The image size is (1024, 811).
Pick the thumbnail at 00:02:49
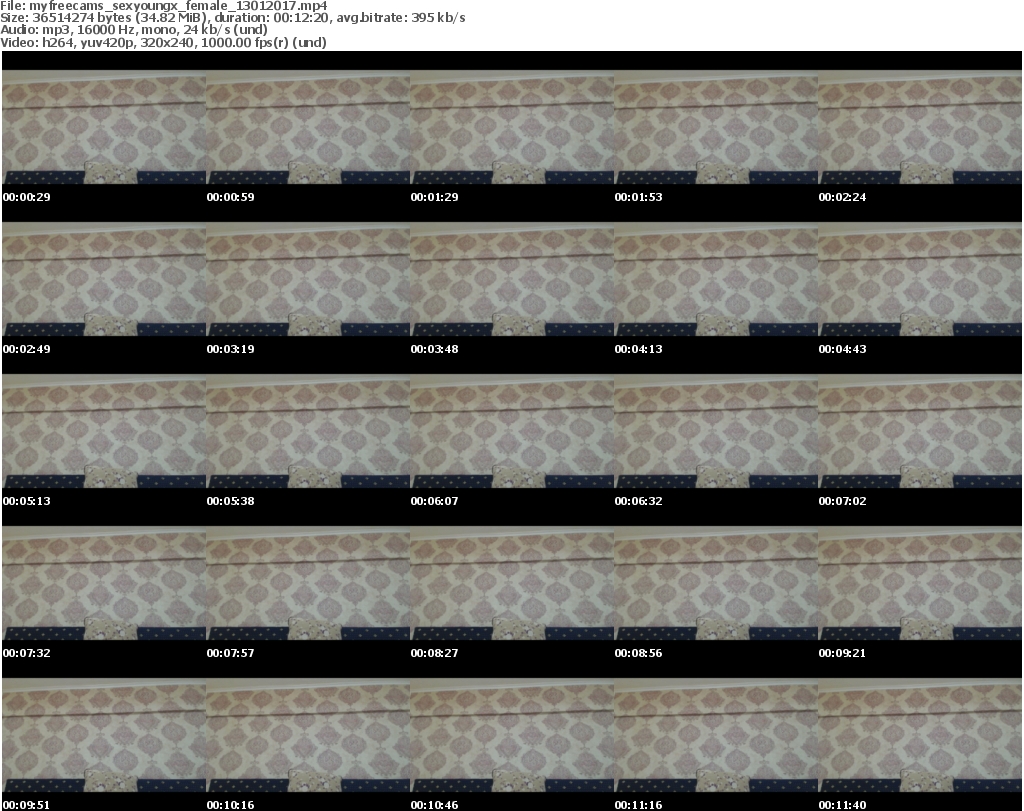click(104, 279)
